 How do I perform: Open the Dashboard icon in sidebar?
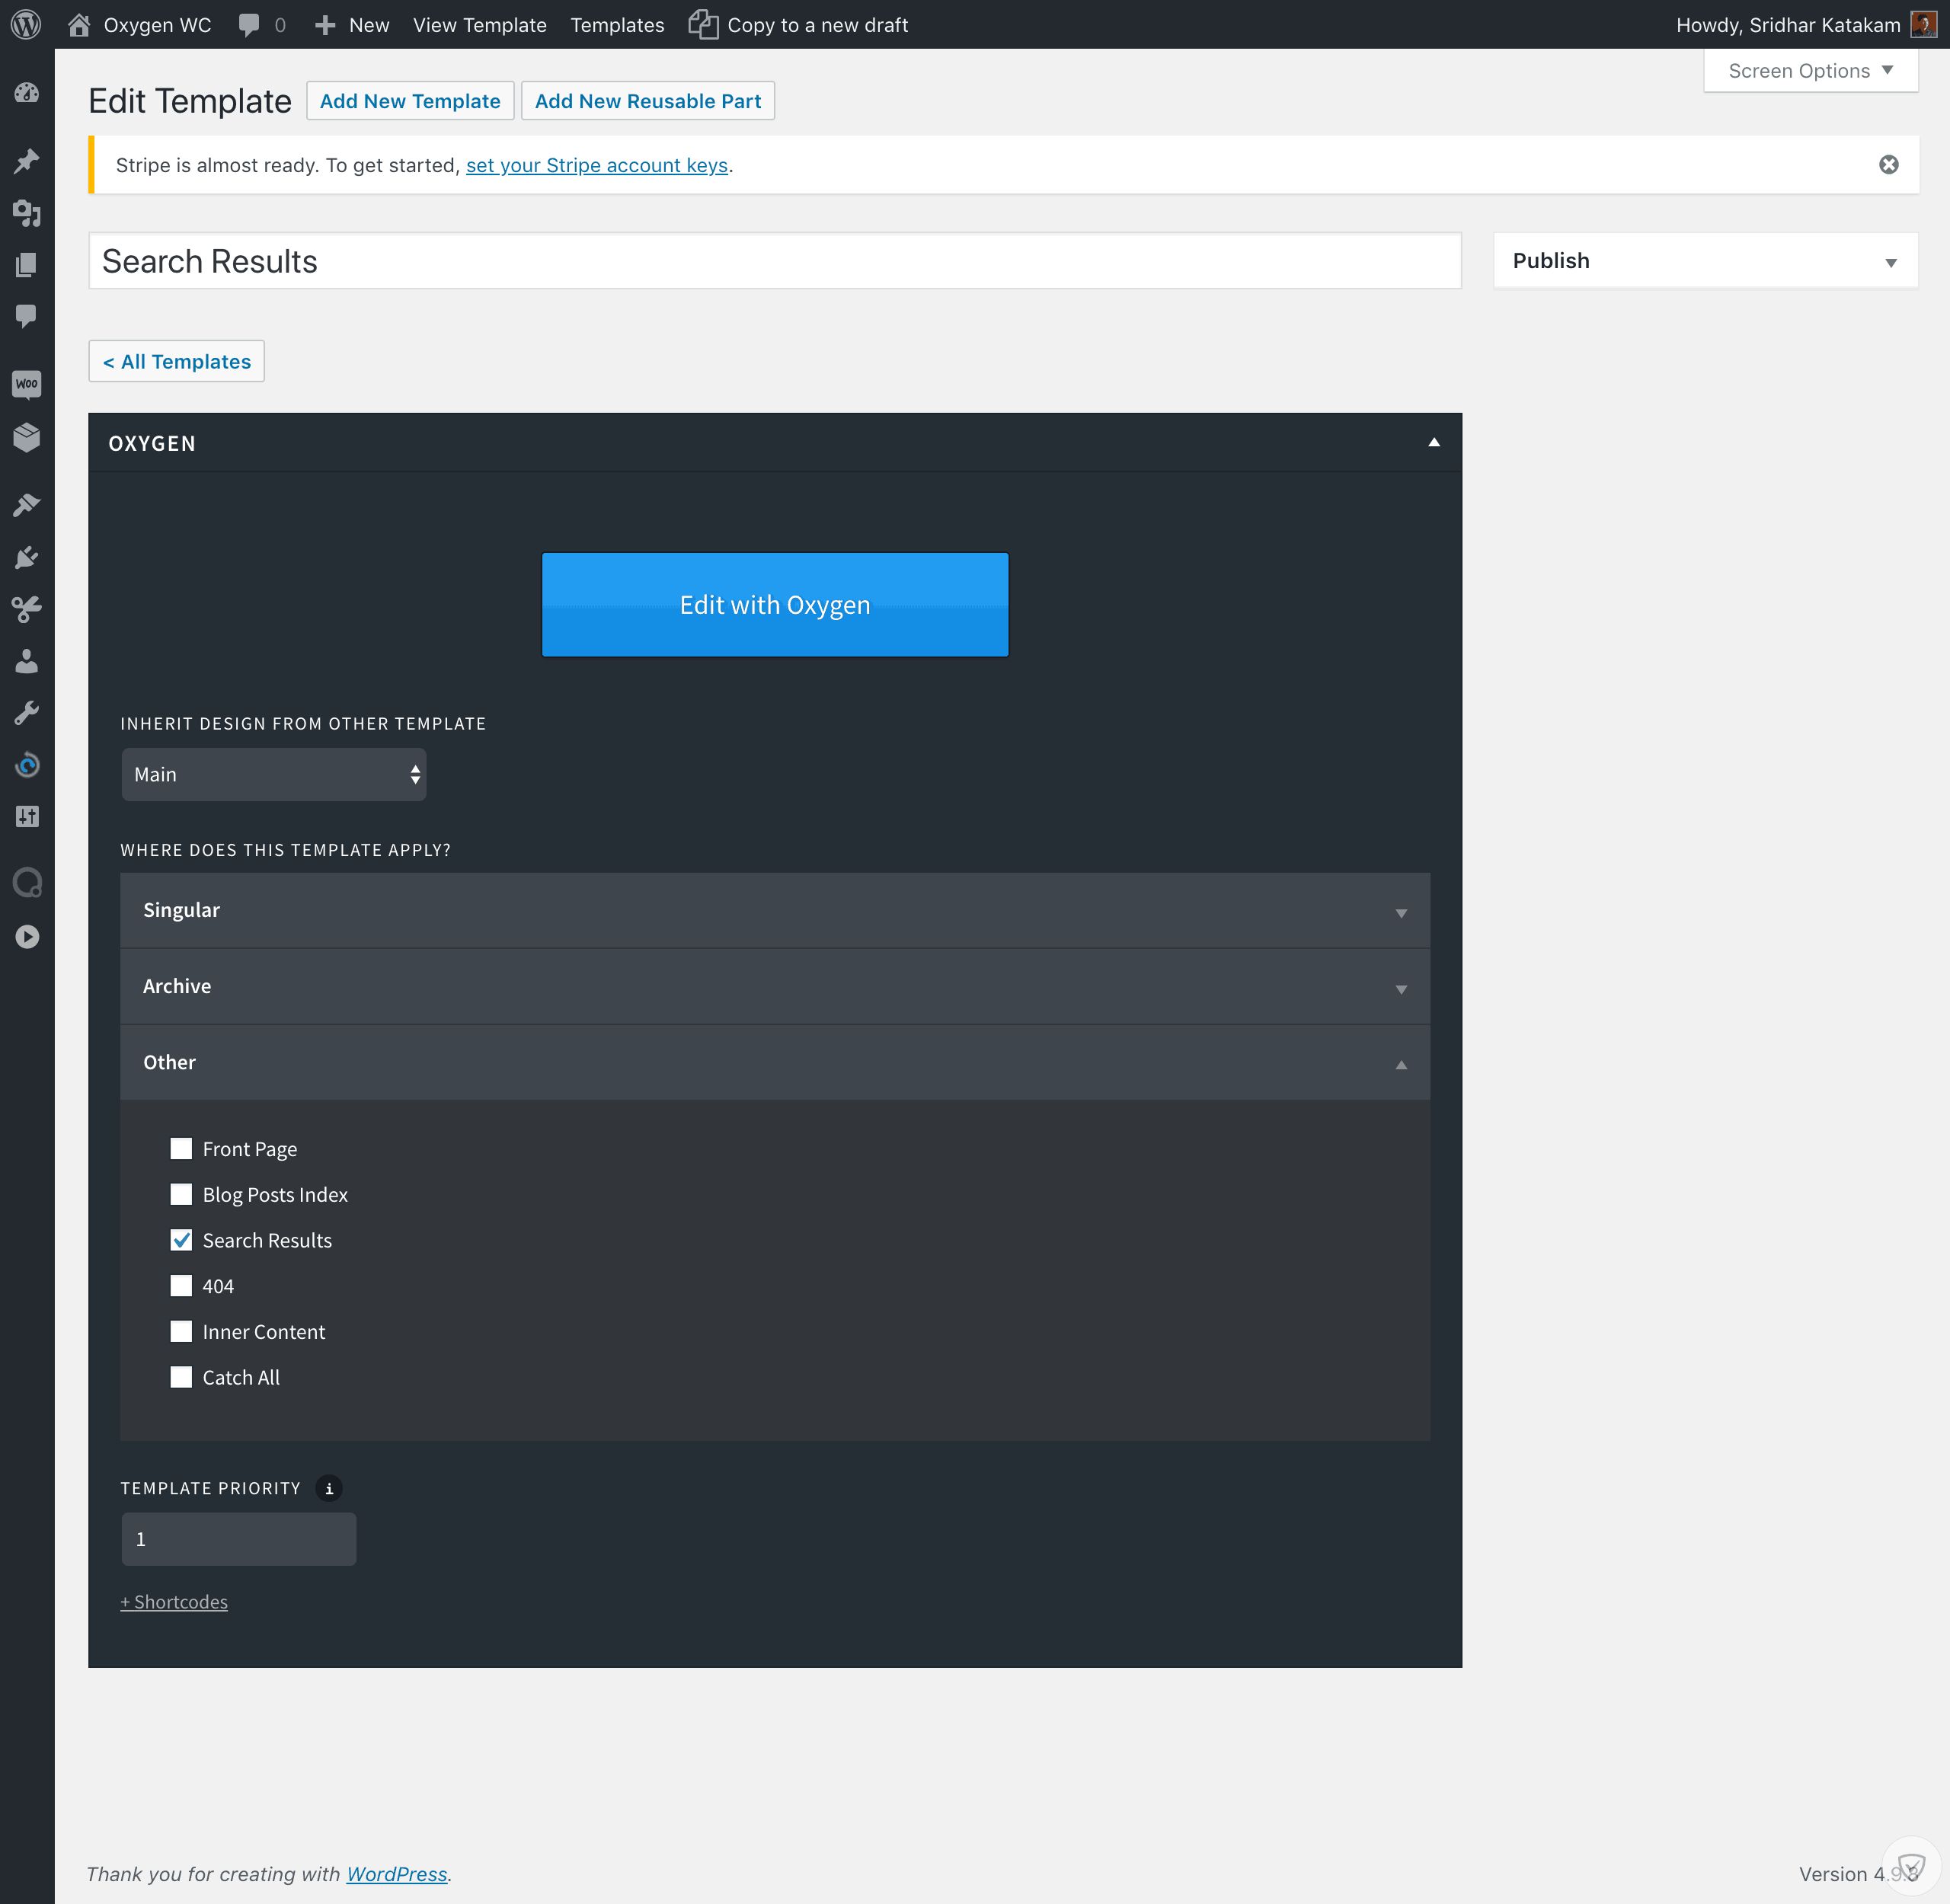(x=27, y=93)
